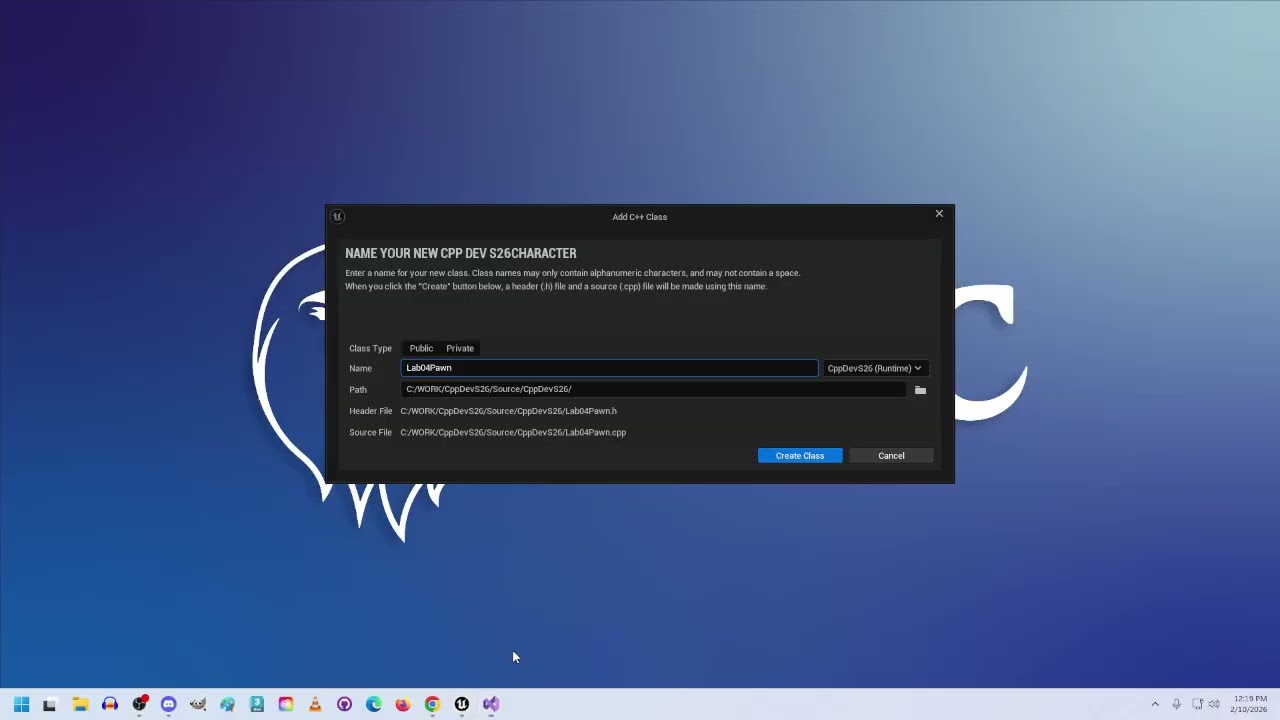
Task: Show hidden system tray icons
Action: coord(1155,704)
